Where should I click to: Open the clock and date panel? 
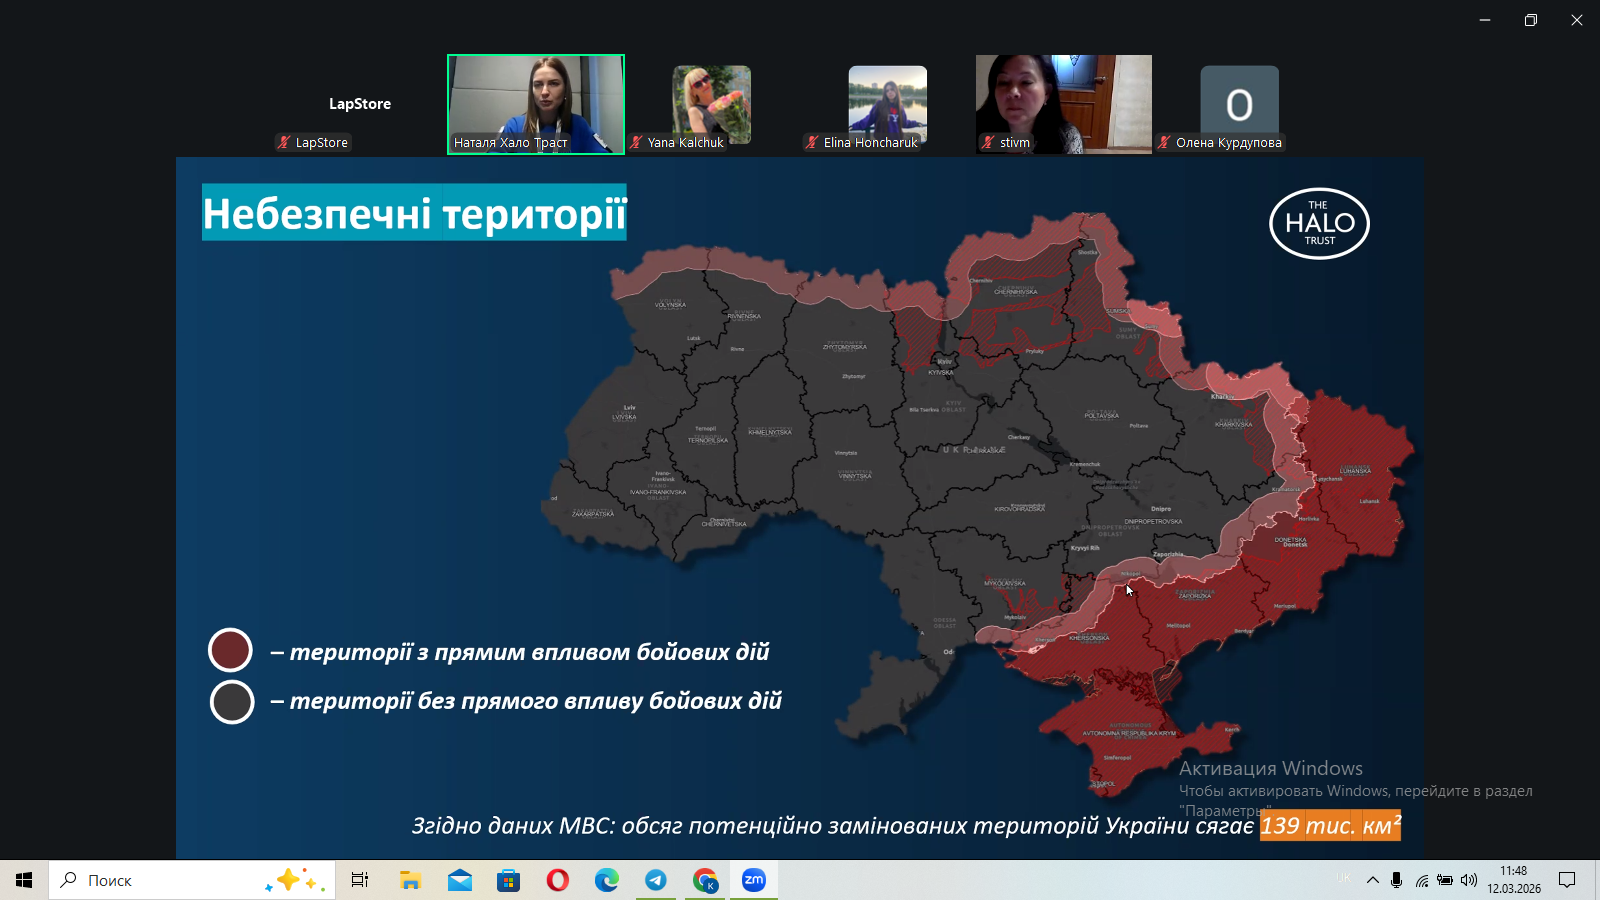click(1513, 880)
